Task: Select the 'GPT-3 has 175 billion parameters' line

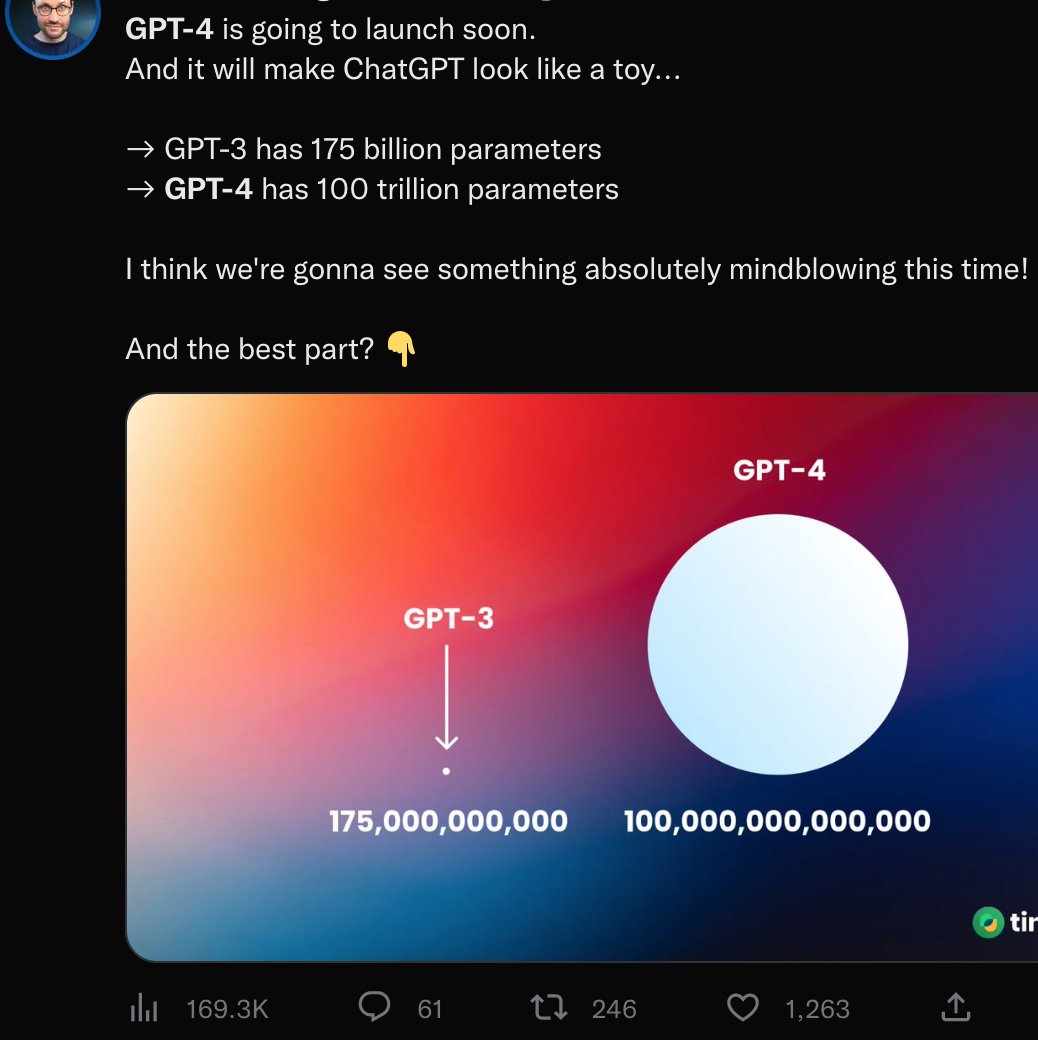Action: click(x=363, y=150)
